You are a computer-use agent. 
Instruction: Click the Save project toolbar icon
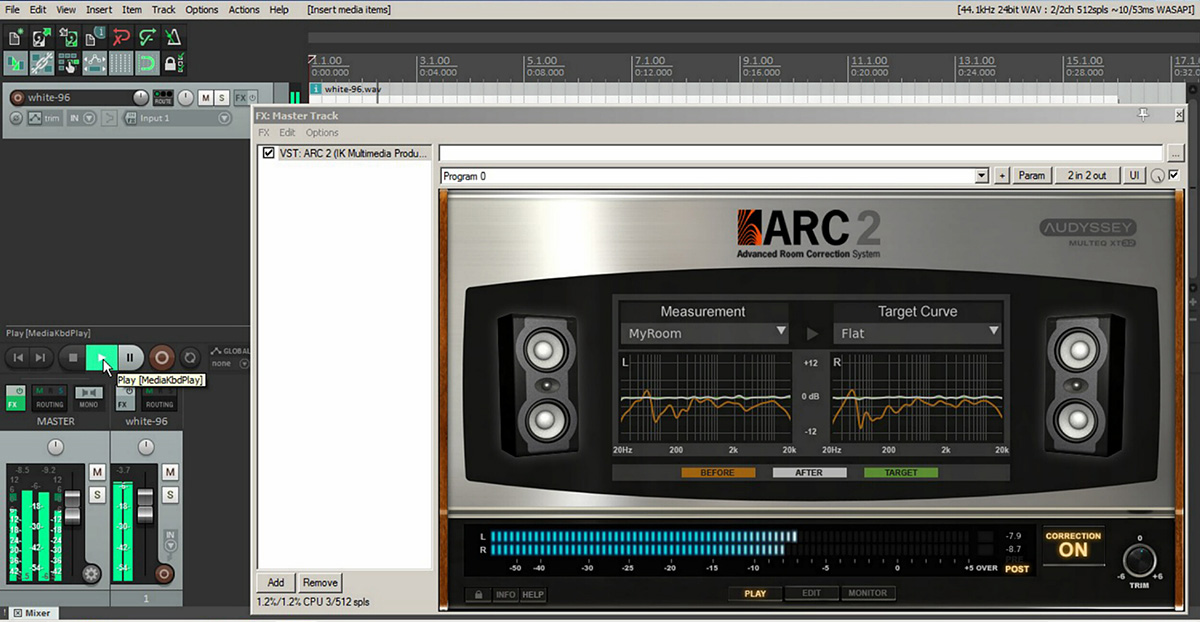click(x=69, y=39)
